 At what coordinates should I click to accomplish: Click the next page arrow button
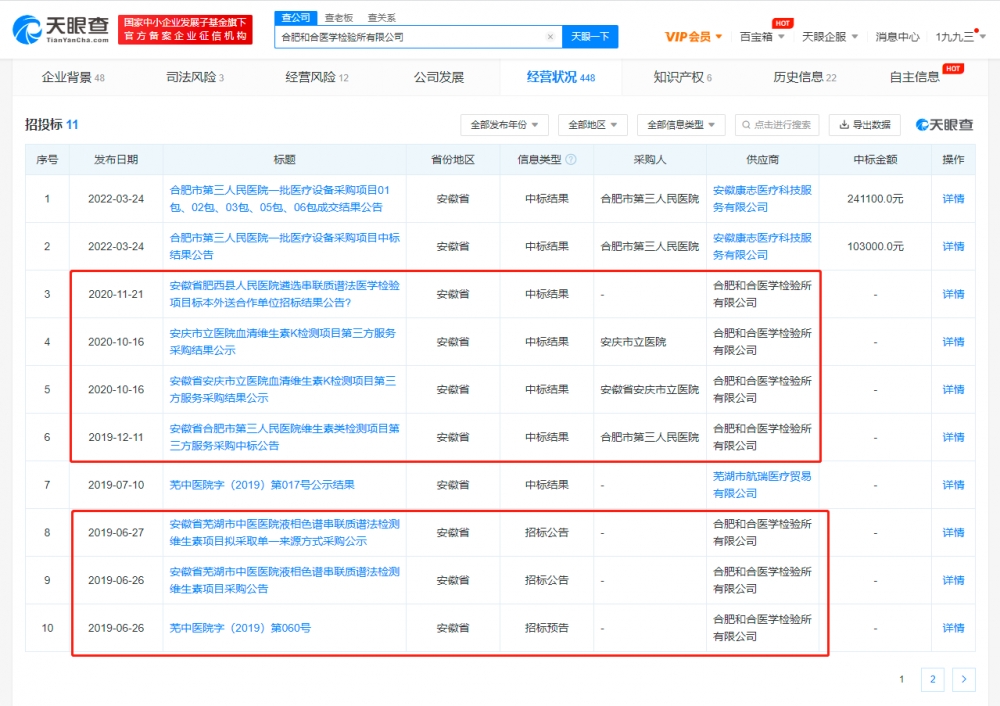964,679
